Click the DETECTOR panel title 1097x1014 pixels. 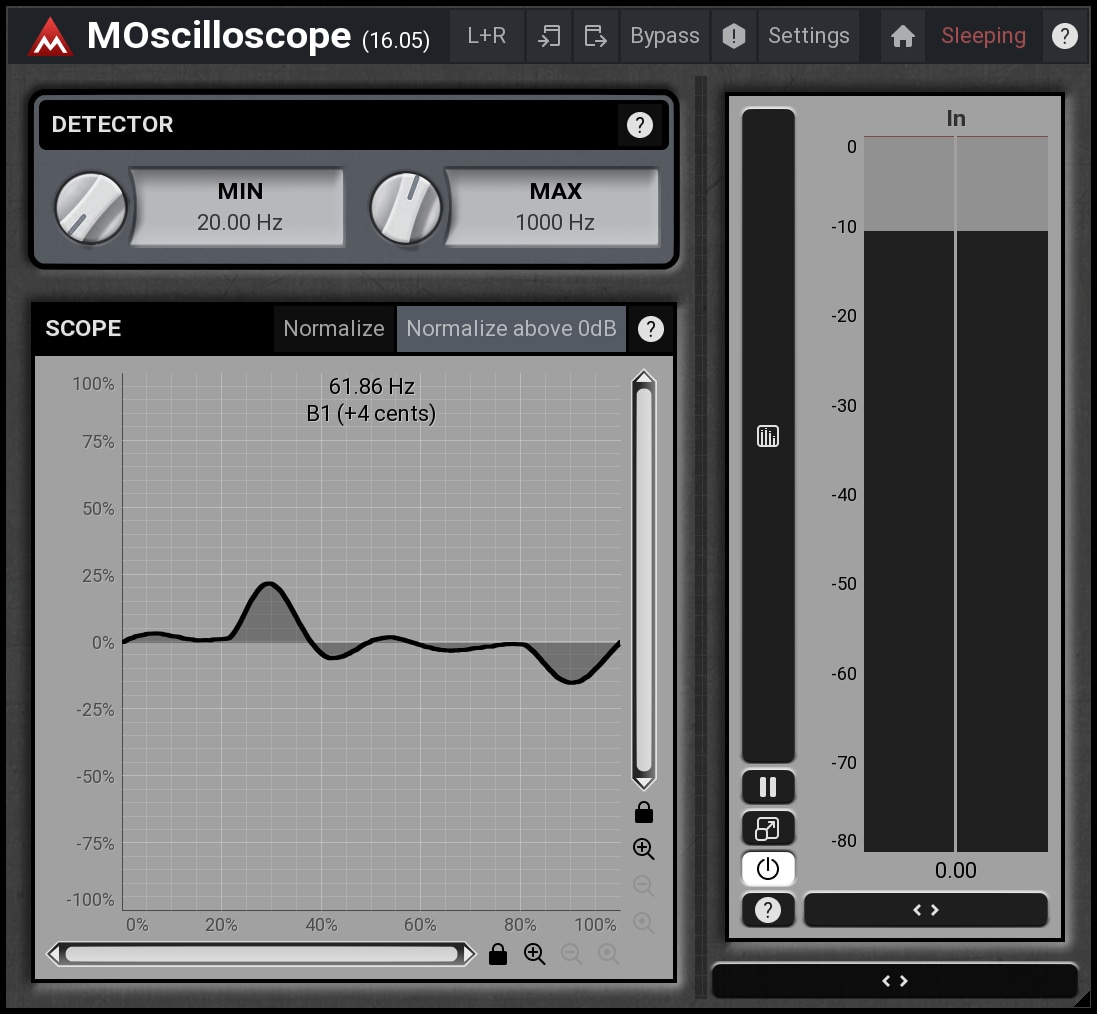pyautogui.click(x=112, y=125)
